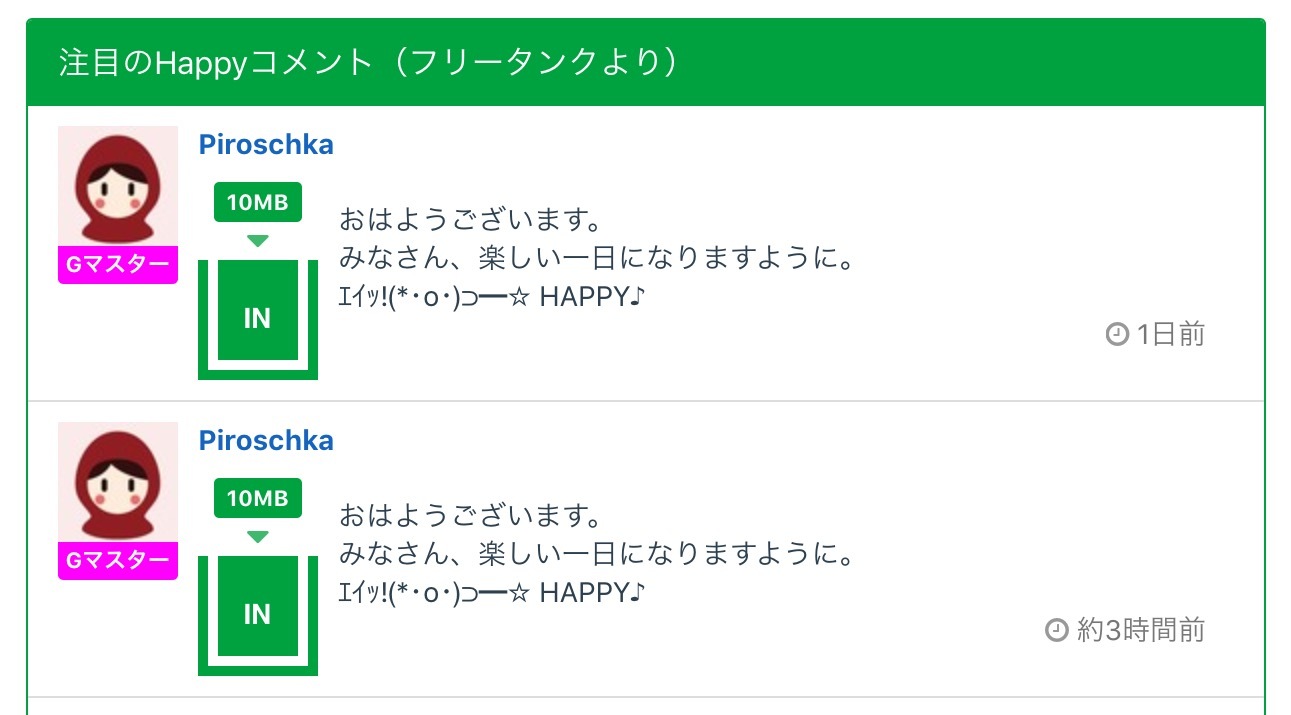
Task: Click the down arrow under 10MB in the 1日前 comment
Action: [258, 241]
